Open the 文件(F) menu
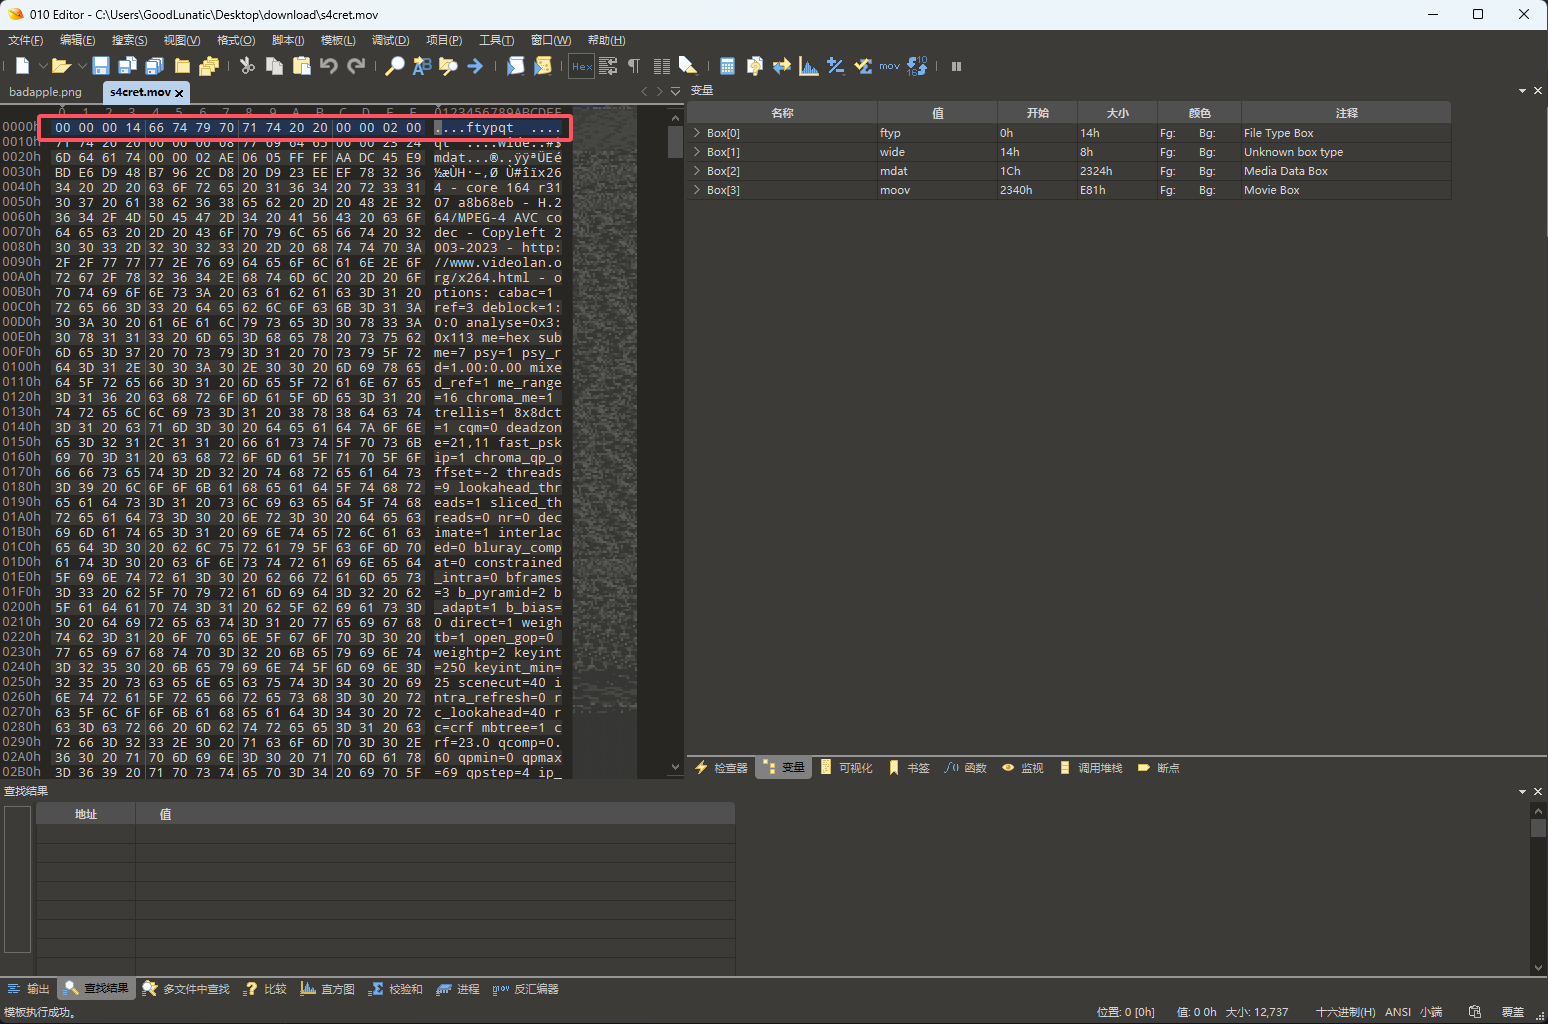1548x1024 pixels. [x=26, y=40]
